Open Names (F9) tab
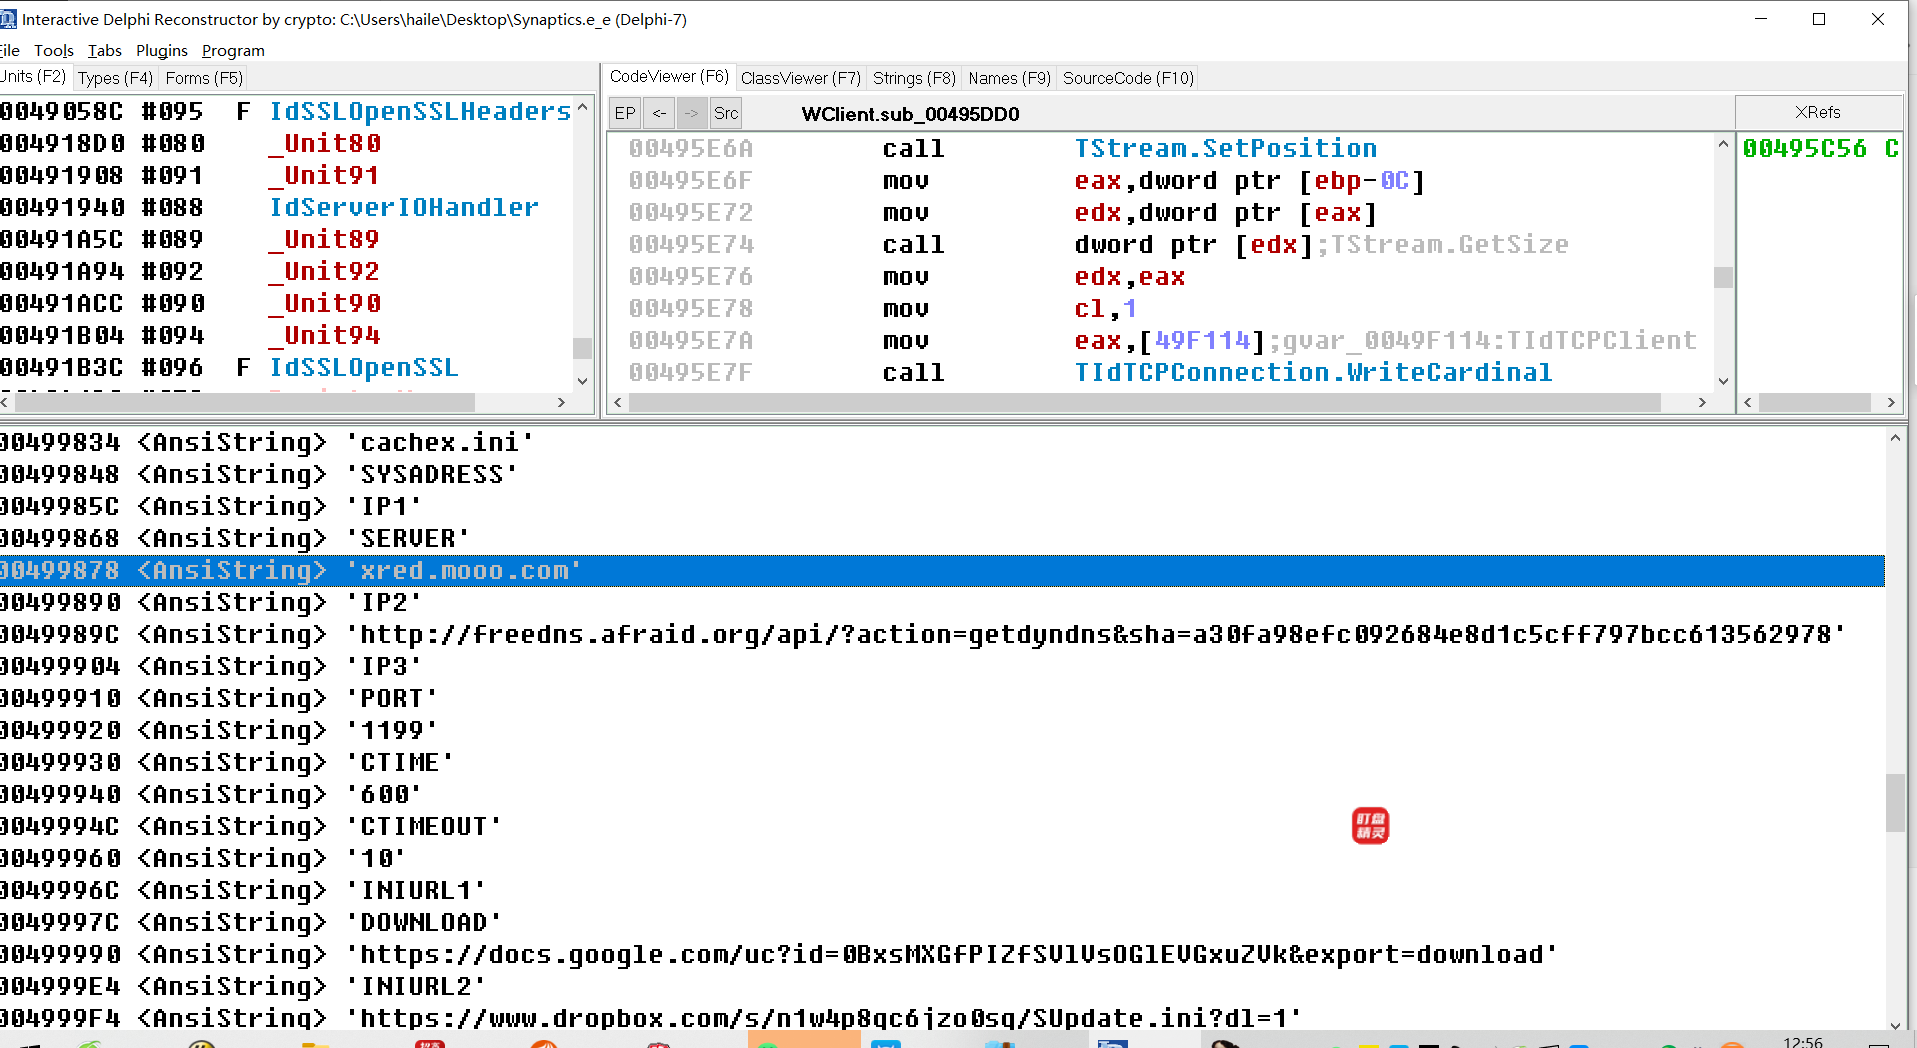The height and width of the screenshot is (1048, 1917). [x=1009, y=78]
